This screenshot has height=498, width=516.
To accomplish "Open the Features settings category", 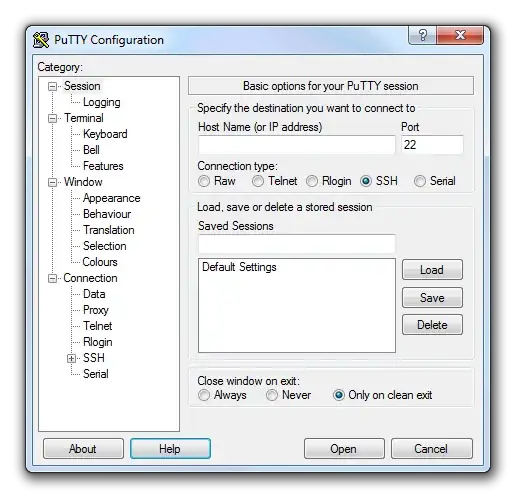I will click(x=103, y=166).
